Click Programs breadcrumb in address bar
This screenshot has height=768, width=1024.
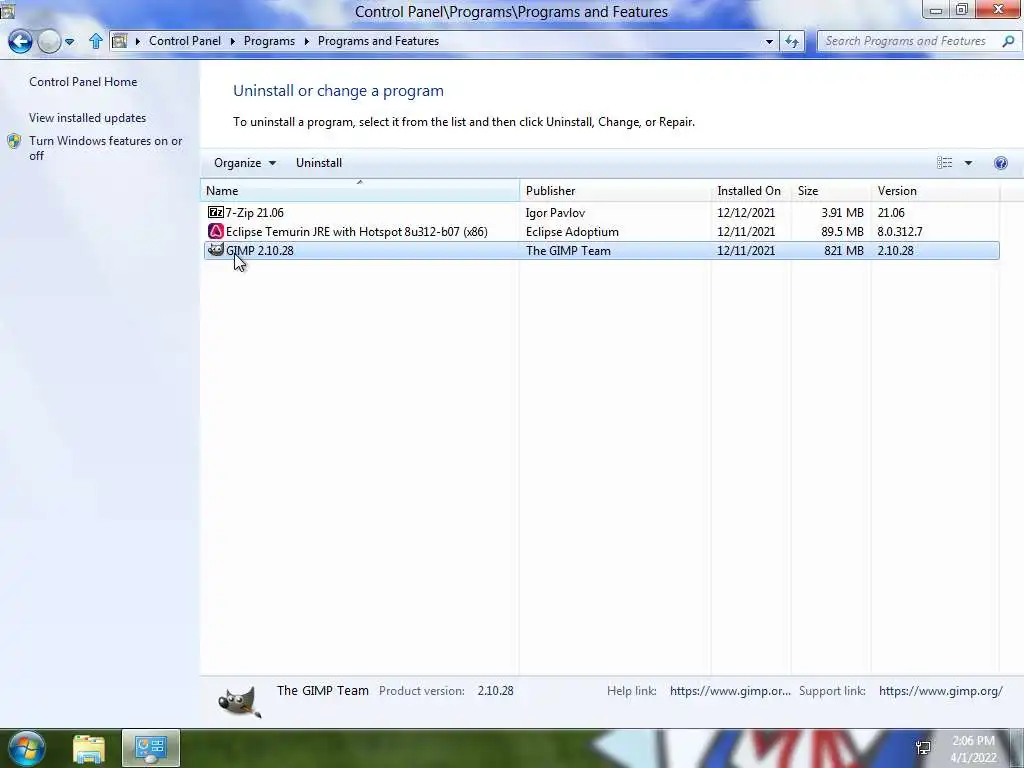point(269,40)
